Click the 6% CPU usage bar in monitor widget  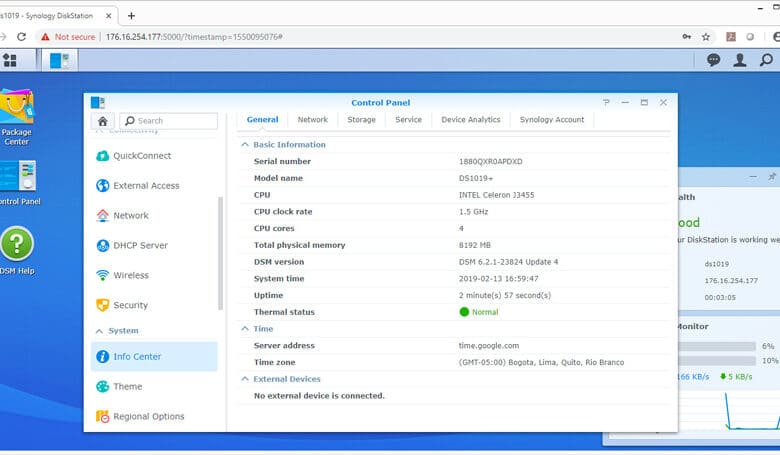click(717, 346)
